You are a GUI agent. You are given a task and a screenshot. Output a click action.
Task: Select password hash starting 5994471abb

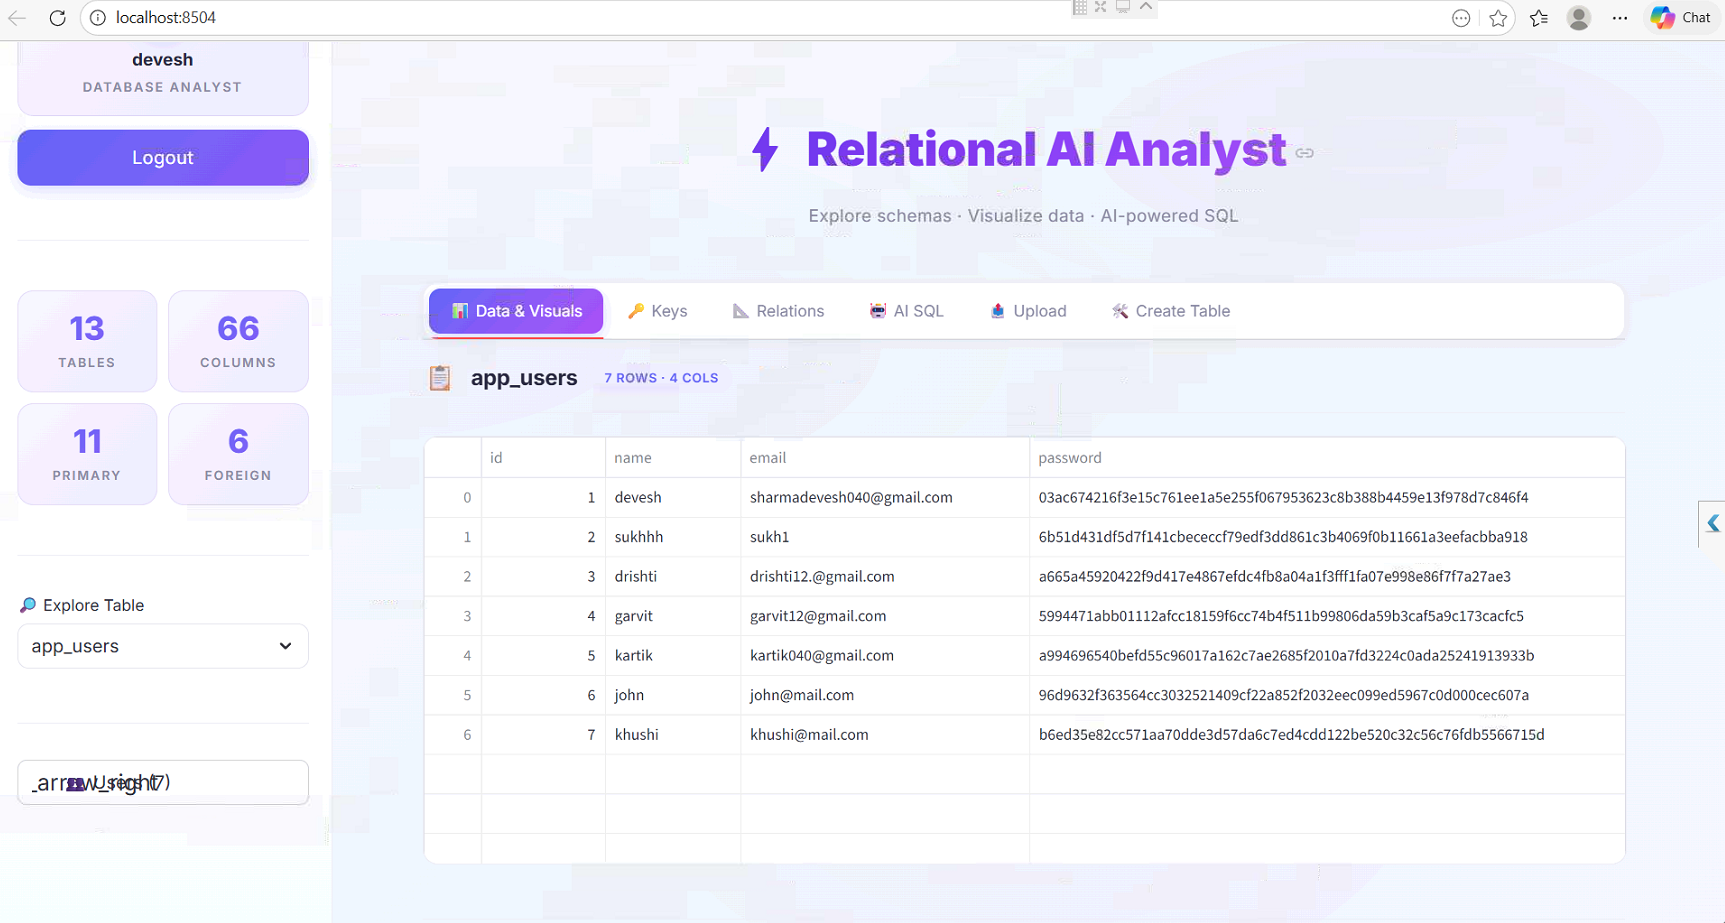pos(1327,616)
